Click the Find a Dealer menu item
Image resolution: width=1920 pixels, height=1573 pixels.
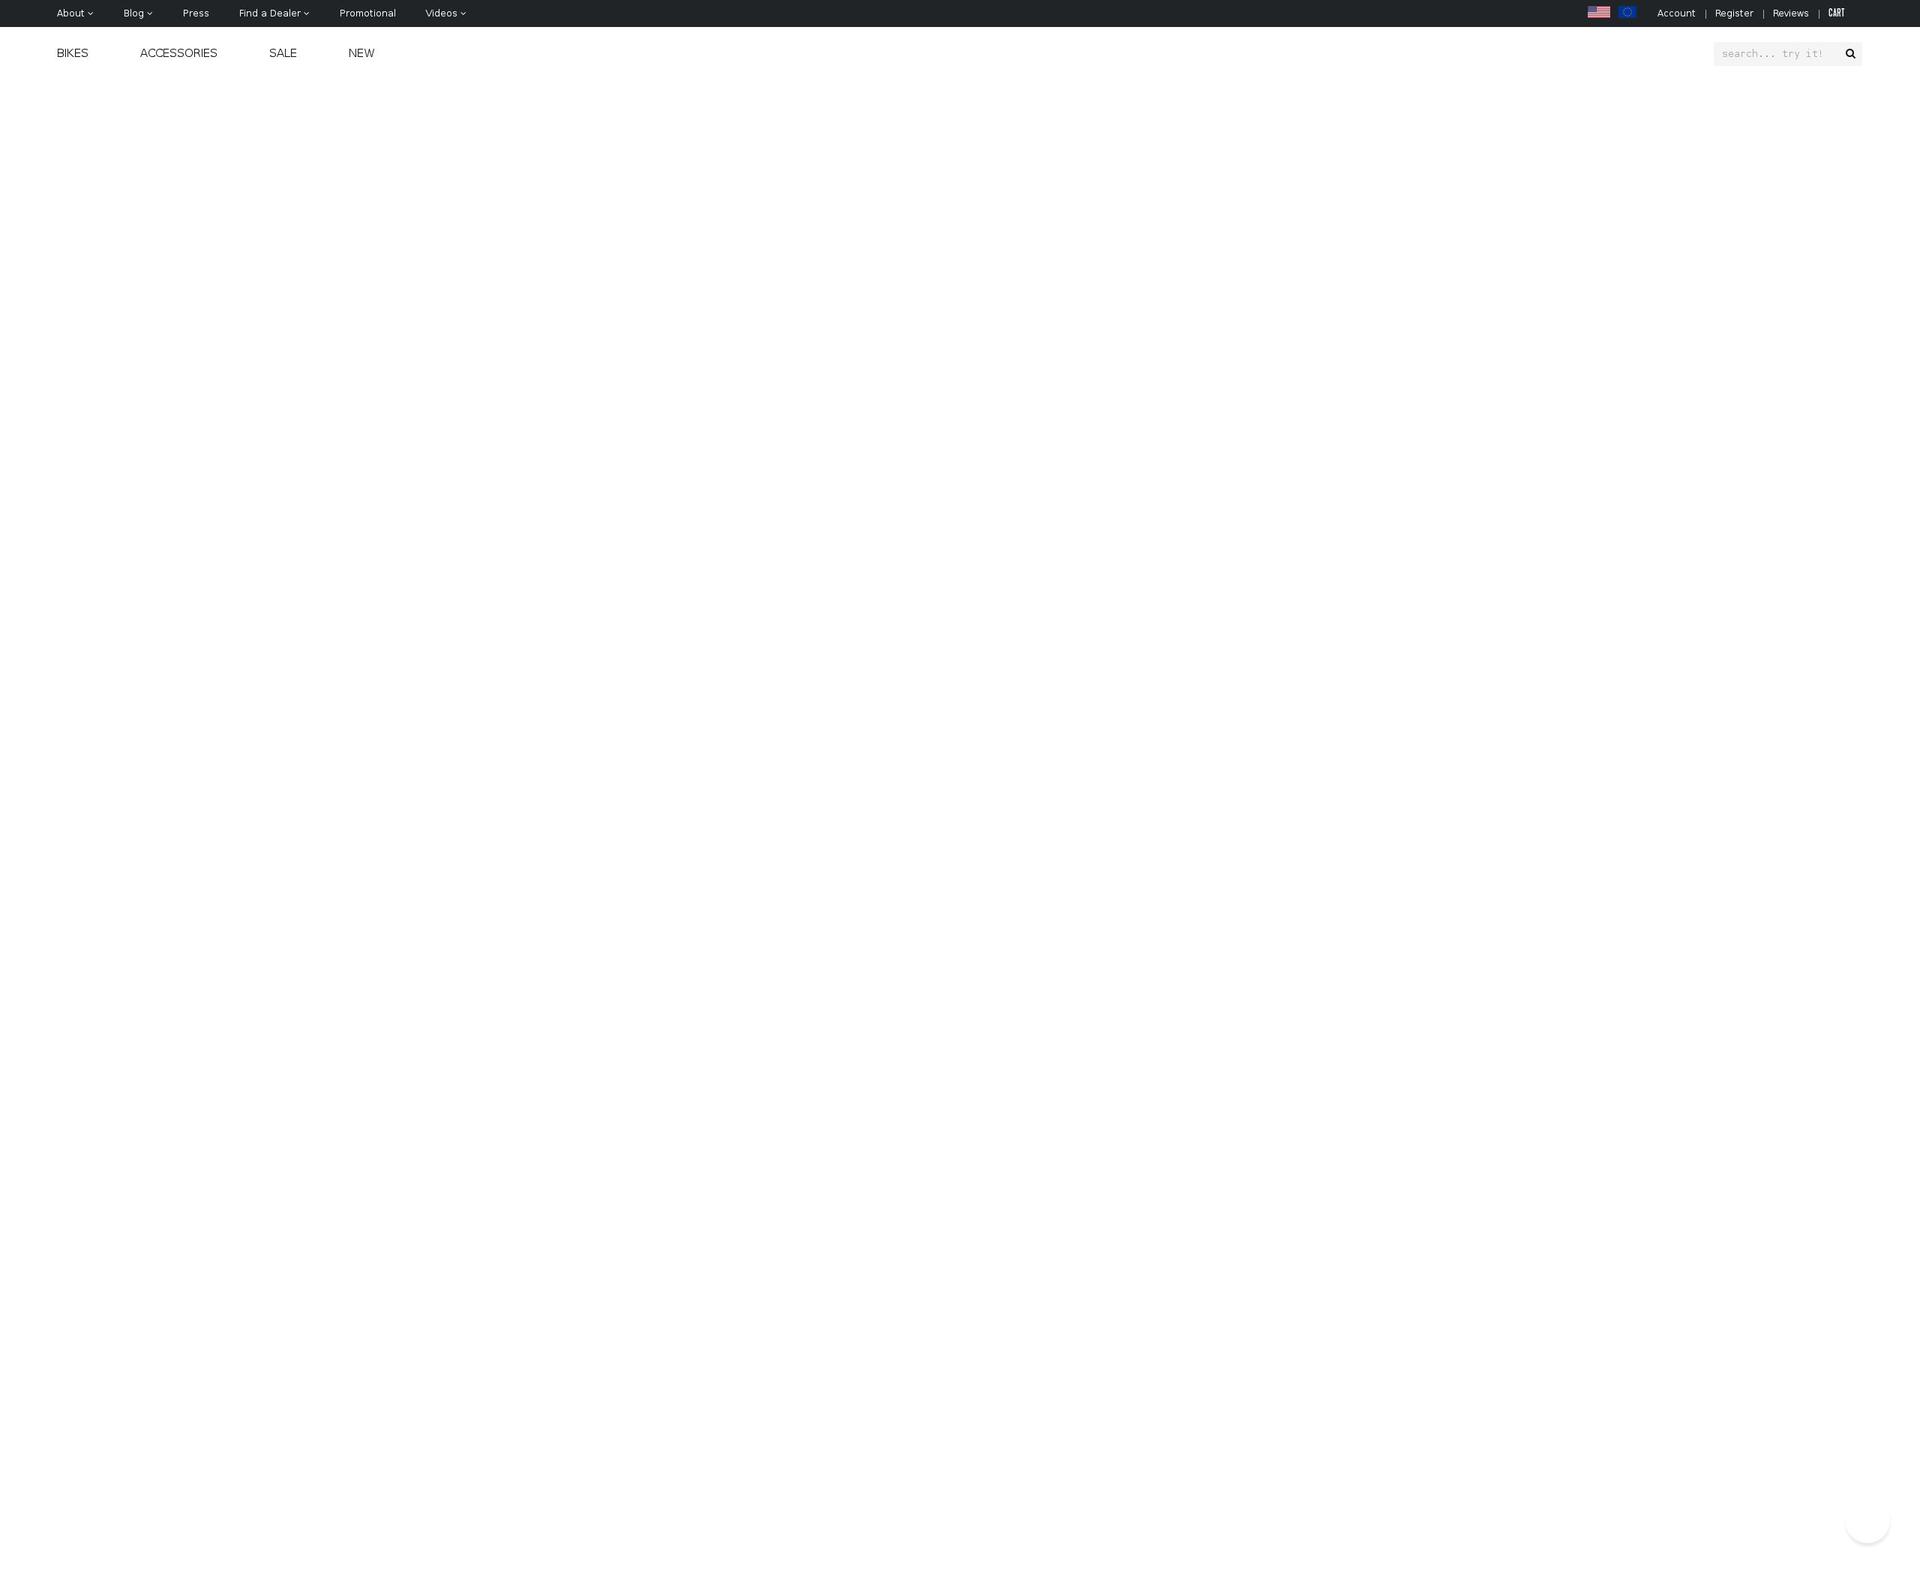(x=273, y=13)
